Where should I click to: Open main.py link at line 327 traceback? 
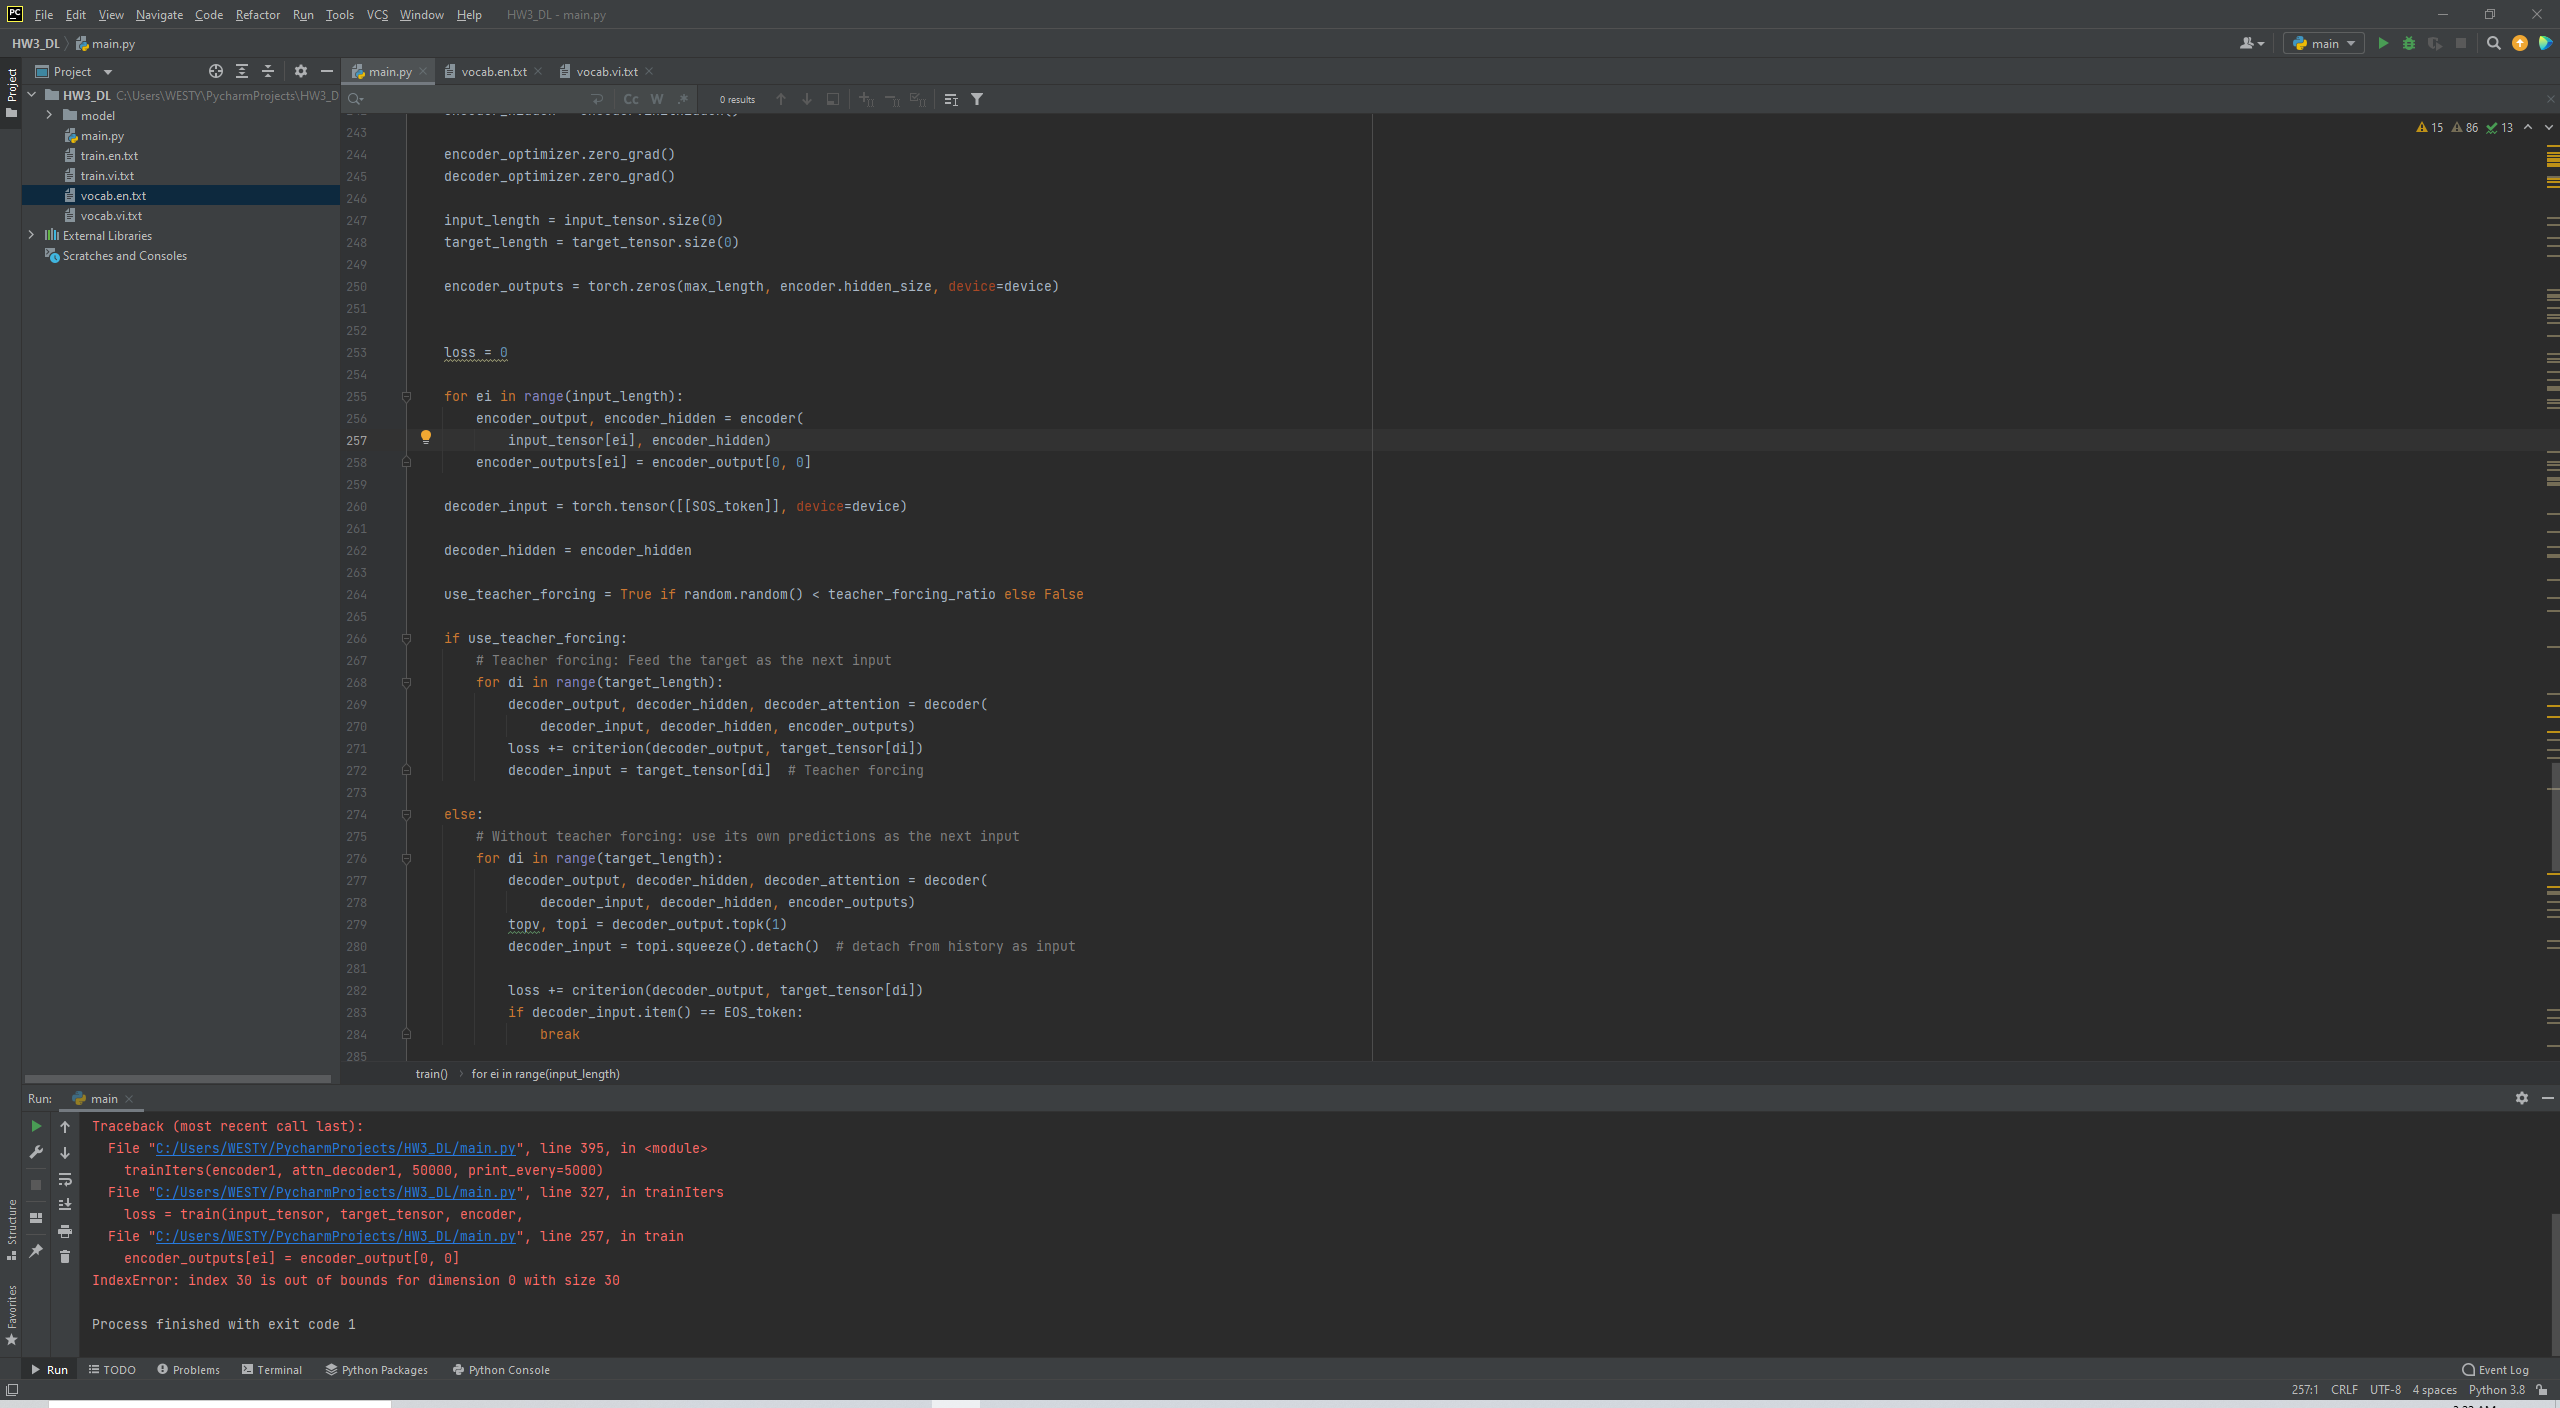pyautogui.click(x=335, y=1192)
